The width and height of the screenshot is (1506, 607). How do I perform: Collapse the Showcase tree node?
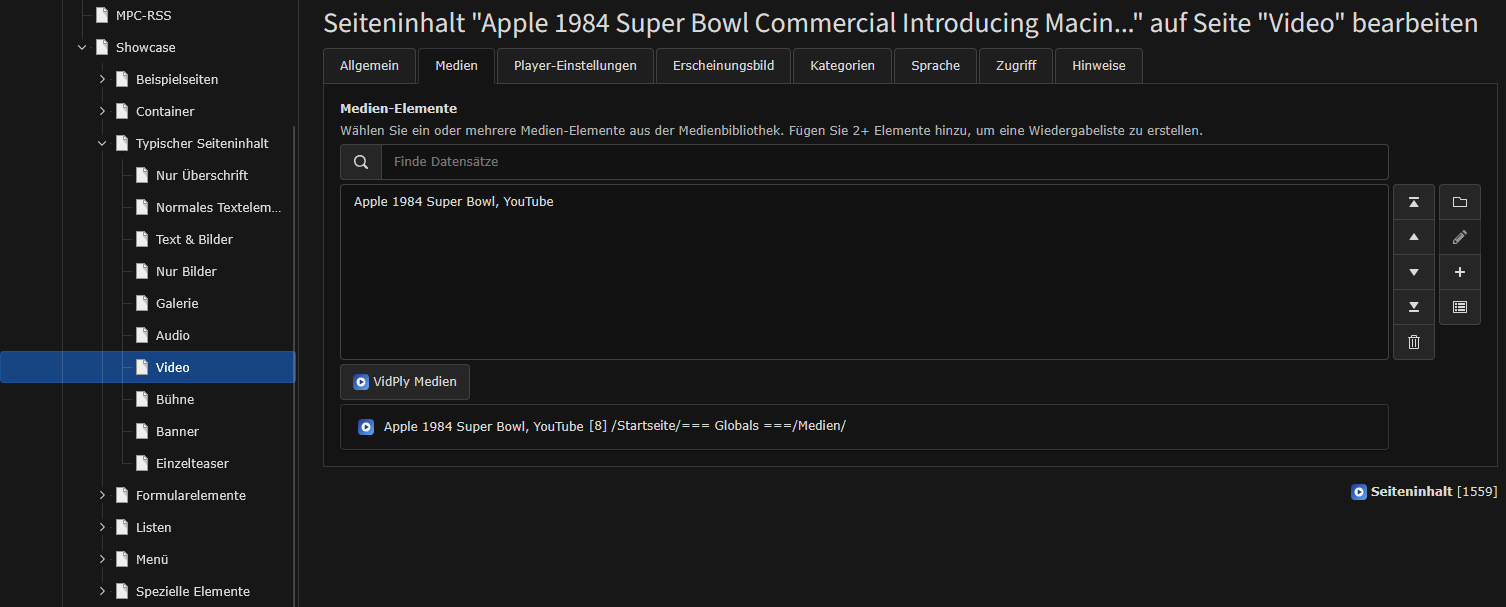pos(82,47)
